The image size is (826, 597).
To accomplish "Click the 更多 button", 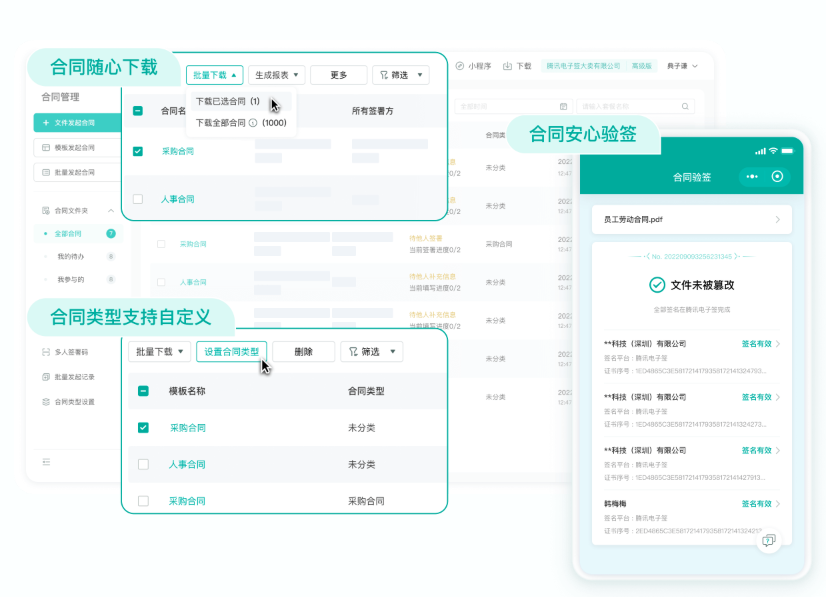I will [339, 75].
